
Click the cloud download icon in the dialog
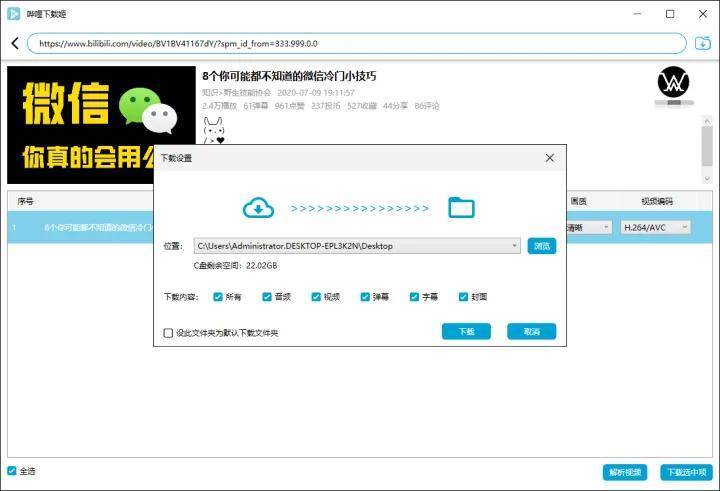pyautogui.click(x=258, y=208)
